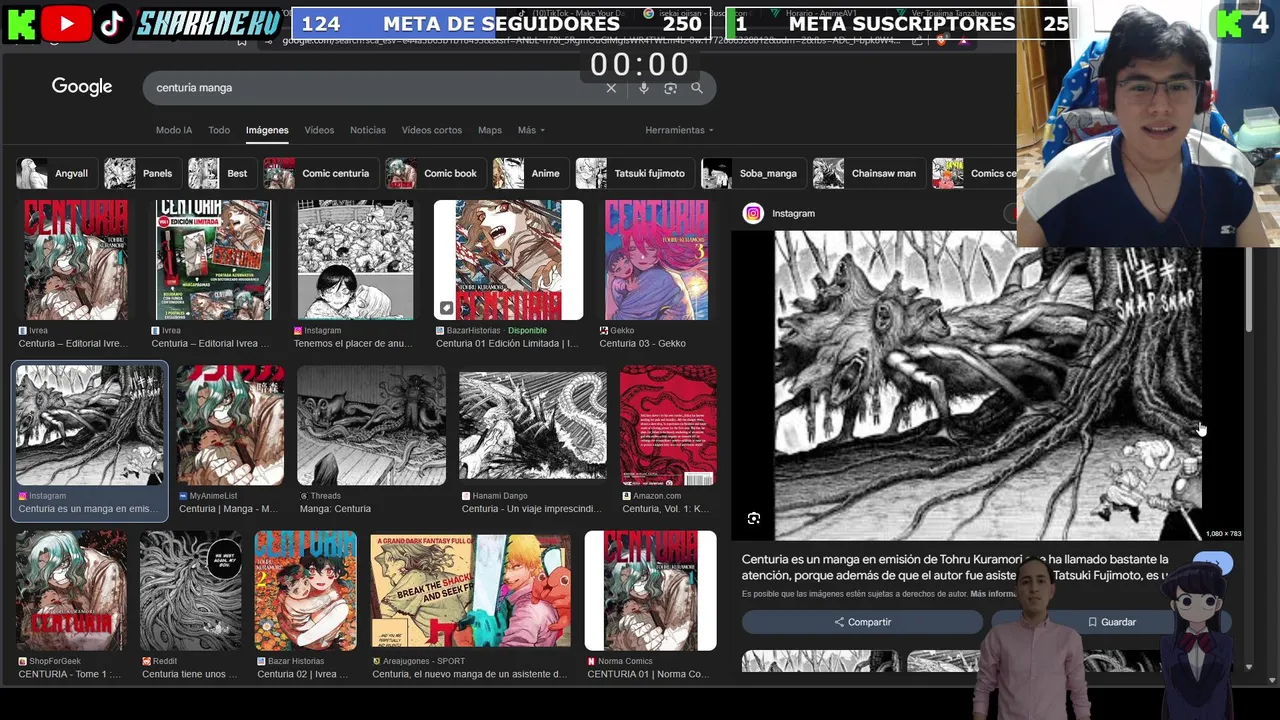Open the Herramientas dropdown
The image size is (1280, 720).
point(679,130)
